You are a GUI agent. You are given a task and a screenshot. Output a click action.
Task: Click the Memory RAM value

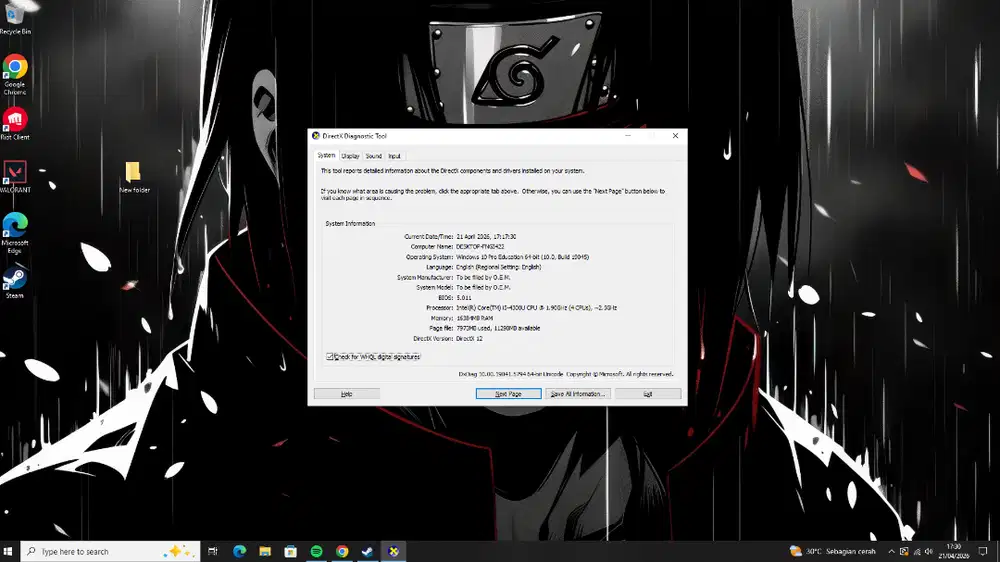(x=474, y=318)
